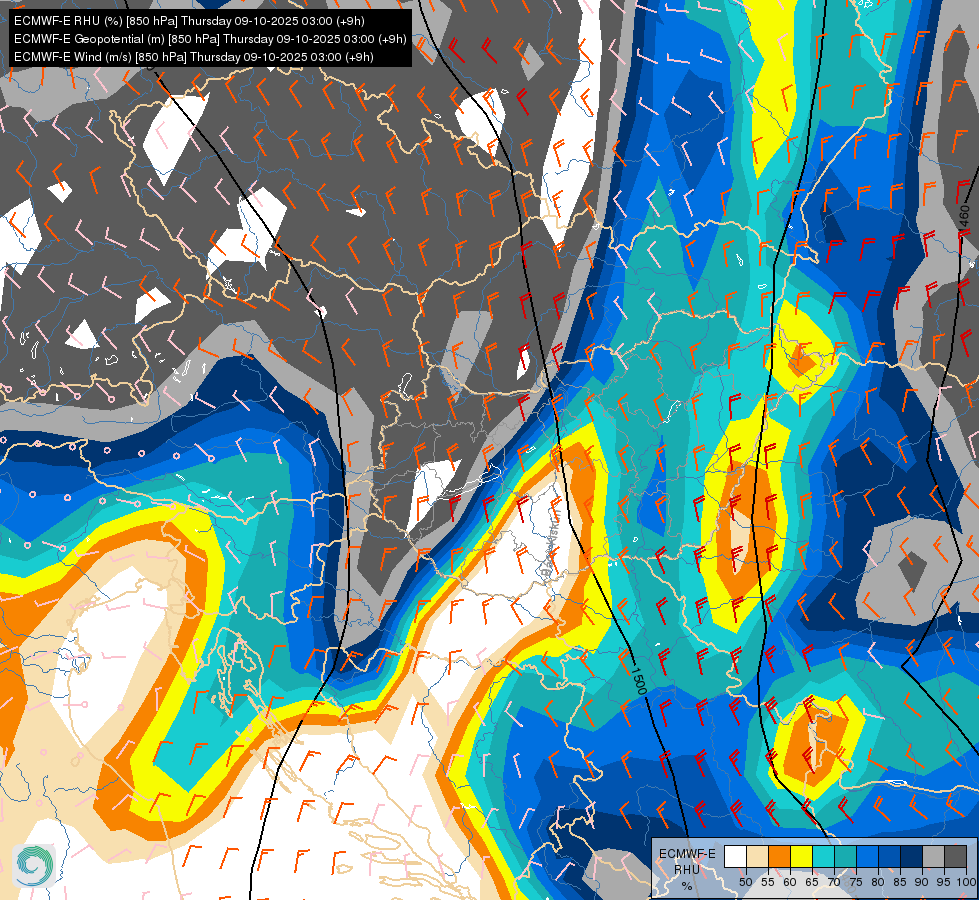
Task: Select the 'ECMWF-E Geopotential (m)' title line
Action: [x=210, y=39]
